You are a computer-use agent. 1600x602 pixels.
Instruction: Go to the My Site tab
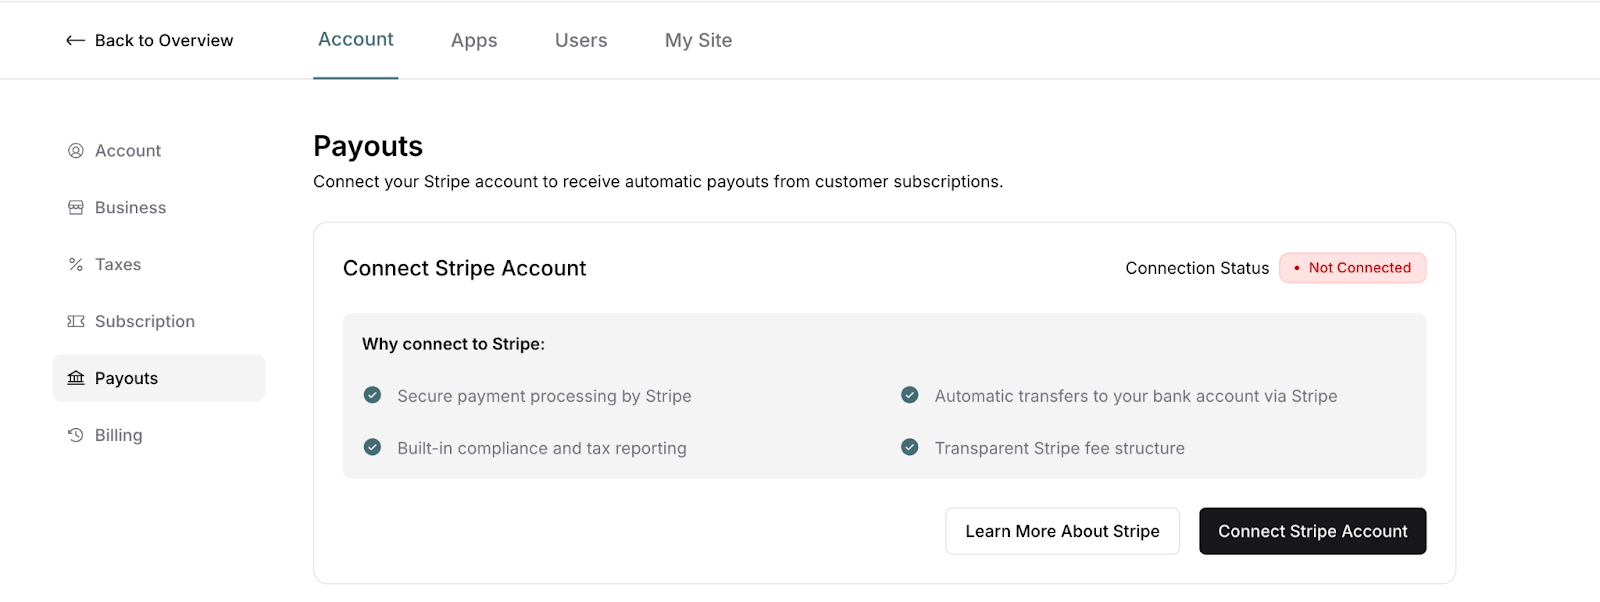pos(698,41)
